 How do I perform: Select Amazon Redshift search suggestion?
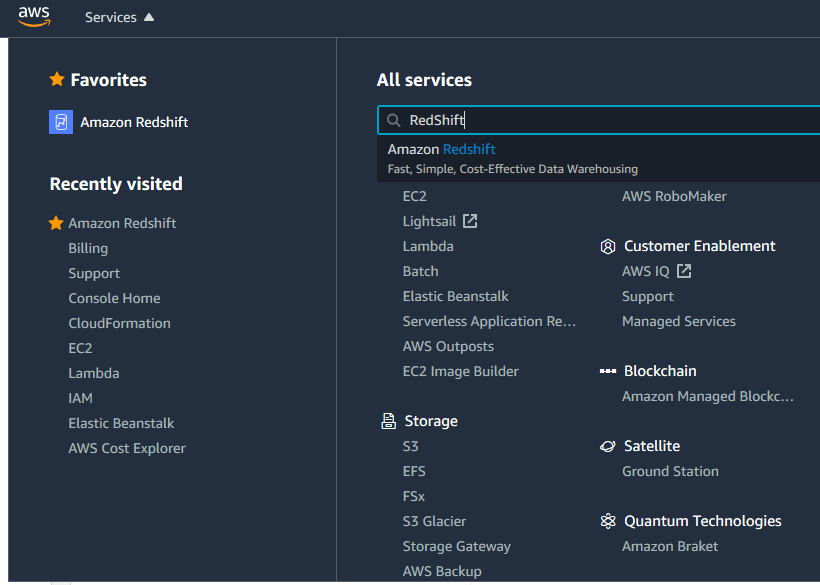pyautogui.click(x=598, y=159)
